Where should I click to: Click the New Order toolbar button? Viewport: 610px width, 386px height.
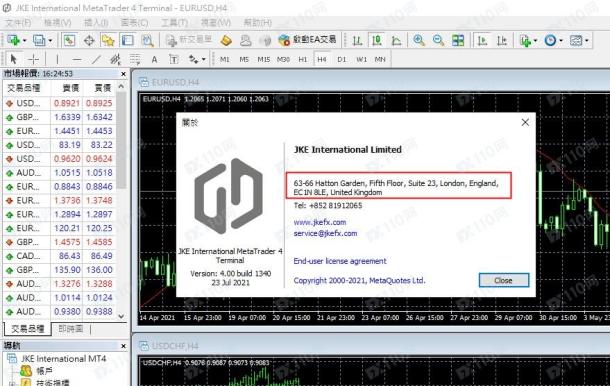pyautogui.click(x=189, y=40)
